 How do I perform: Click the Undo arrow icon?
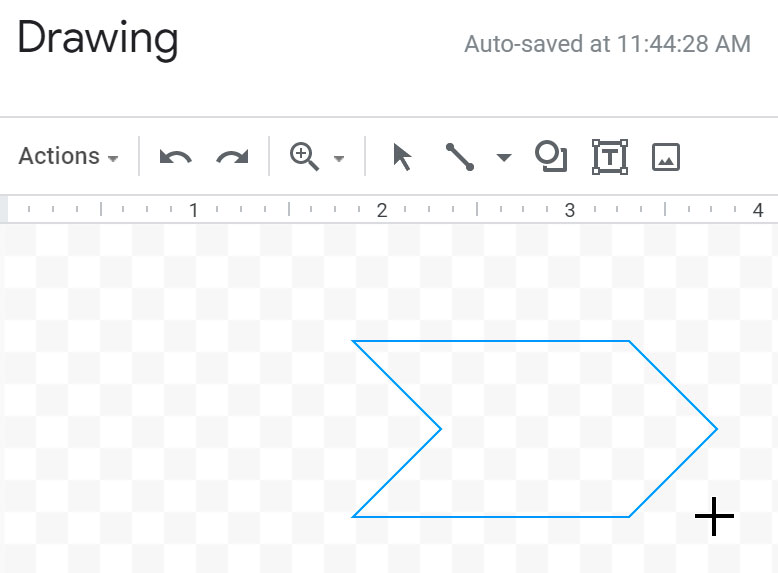[x=176, y=157]
